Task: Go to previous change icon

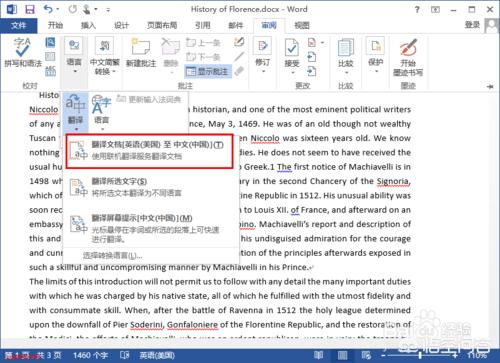Action: (x=312, y=57)
